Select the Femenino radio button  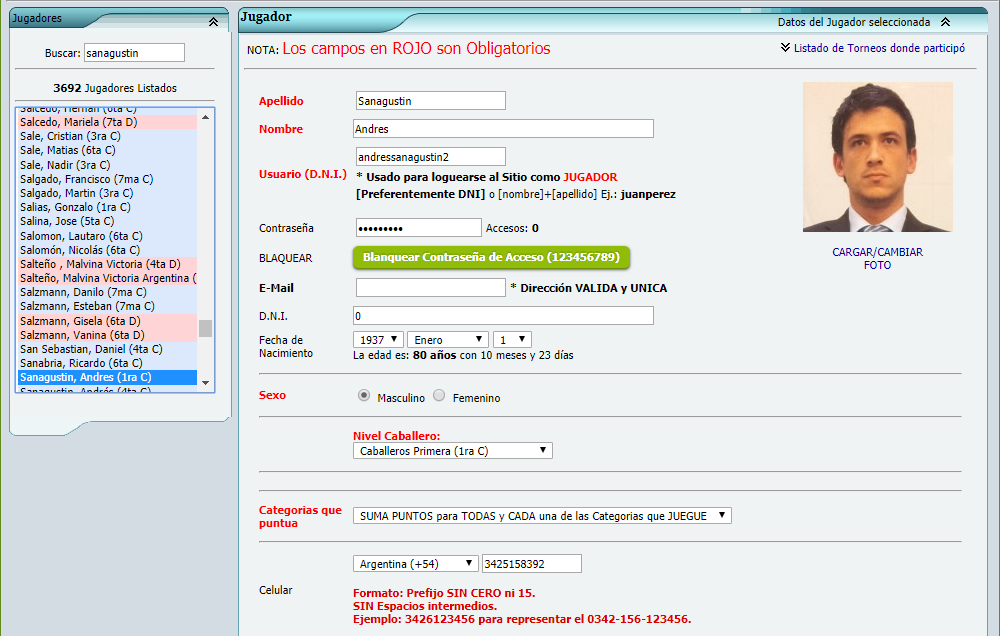[439, 396]
